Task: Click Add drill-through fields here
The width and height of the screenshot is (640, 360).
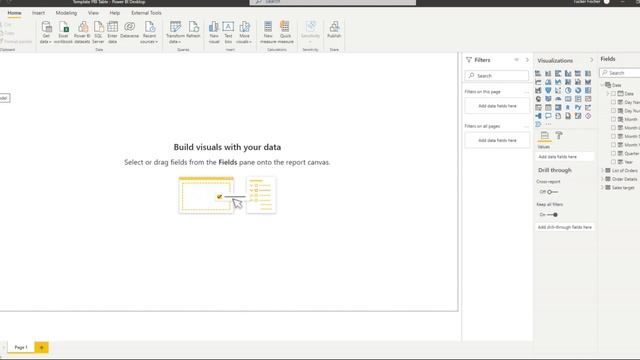Action: pos(565,227)
